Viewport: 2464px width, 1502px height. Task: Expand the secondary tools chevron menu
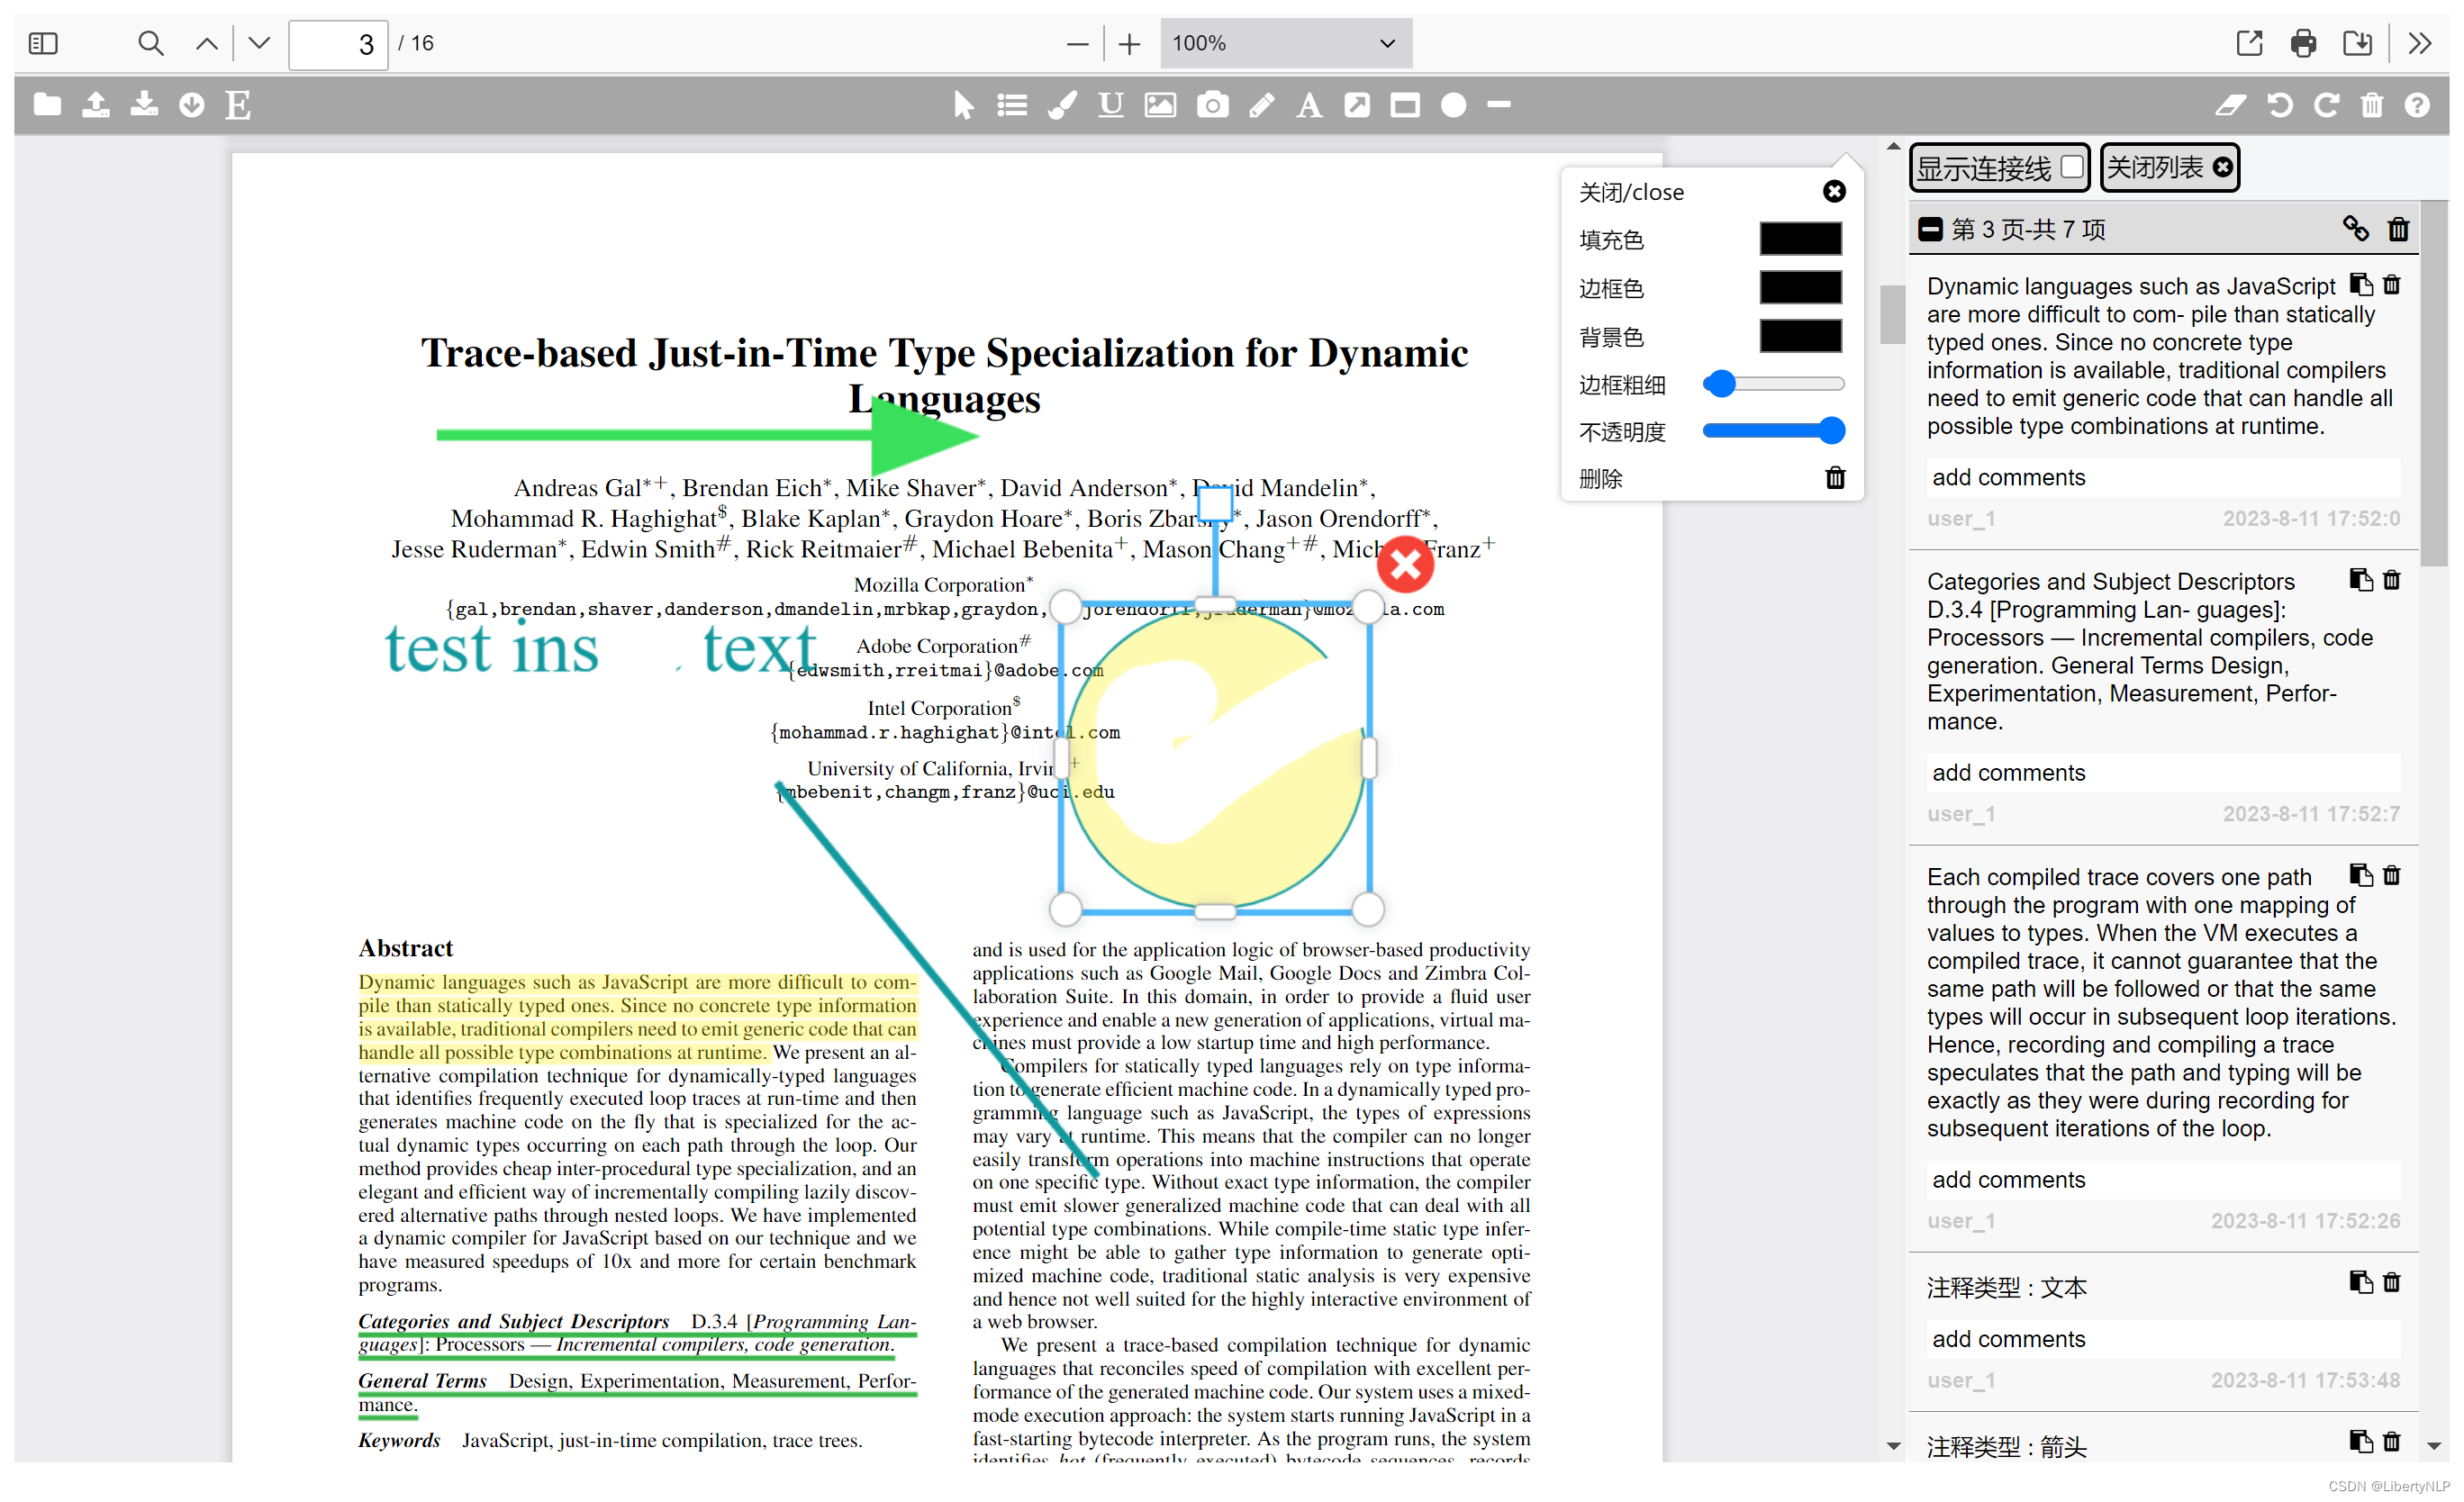(x=2419, y=43)
